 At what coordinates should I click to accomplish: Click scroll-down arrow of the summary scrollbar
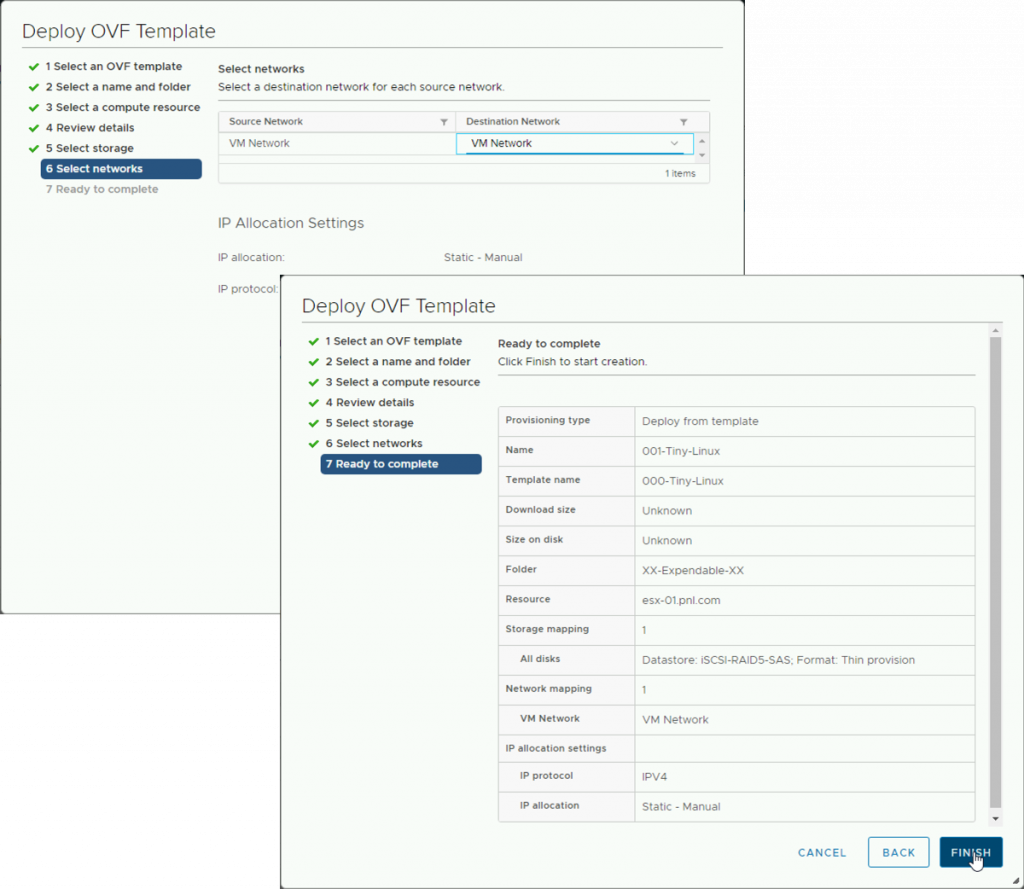point(994,818)
